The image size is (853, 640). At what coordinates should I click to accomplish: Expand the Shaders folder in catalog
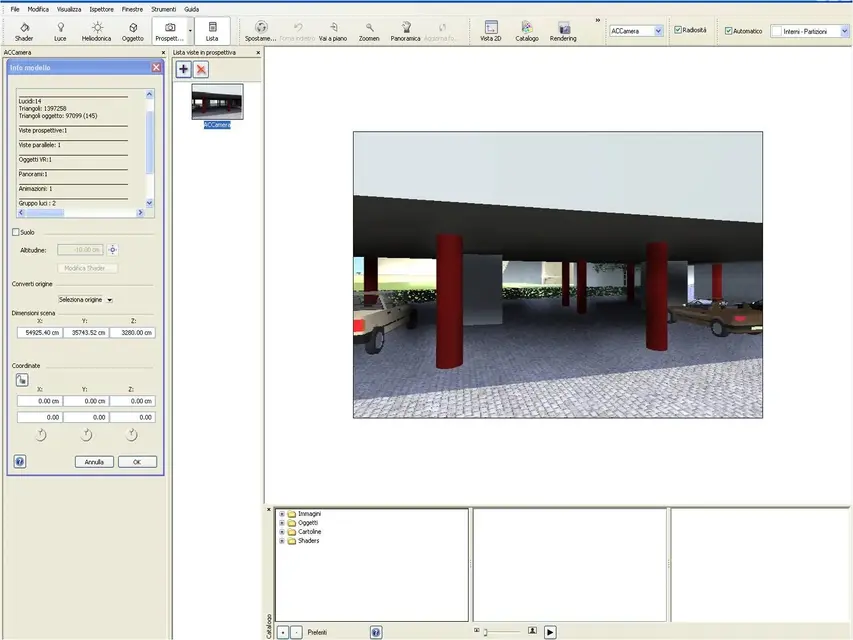coord(282,541)
